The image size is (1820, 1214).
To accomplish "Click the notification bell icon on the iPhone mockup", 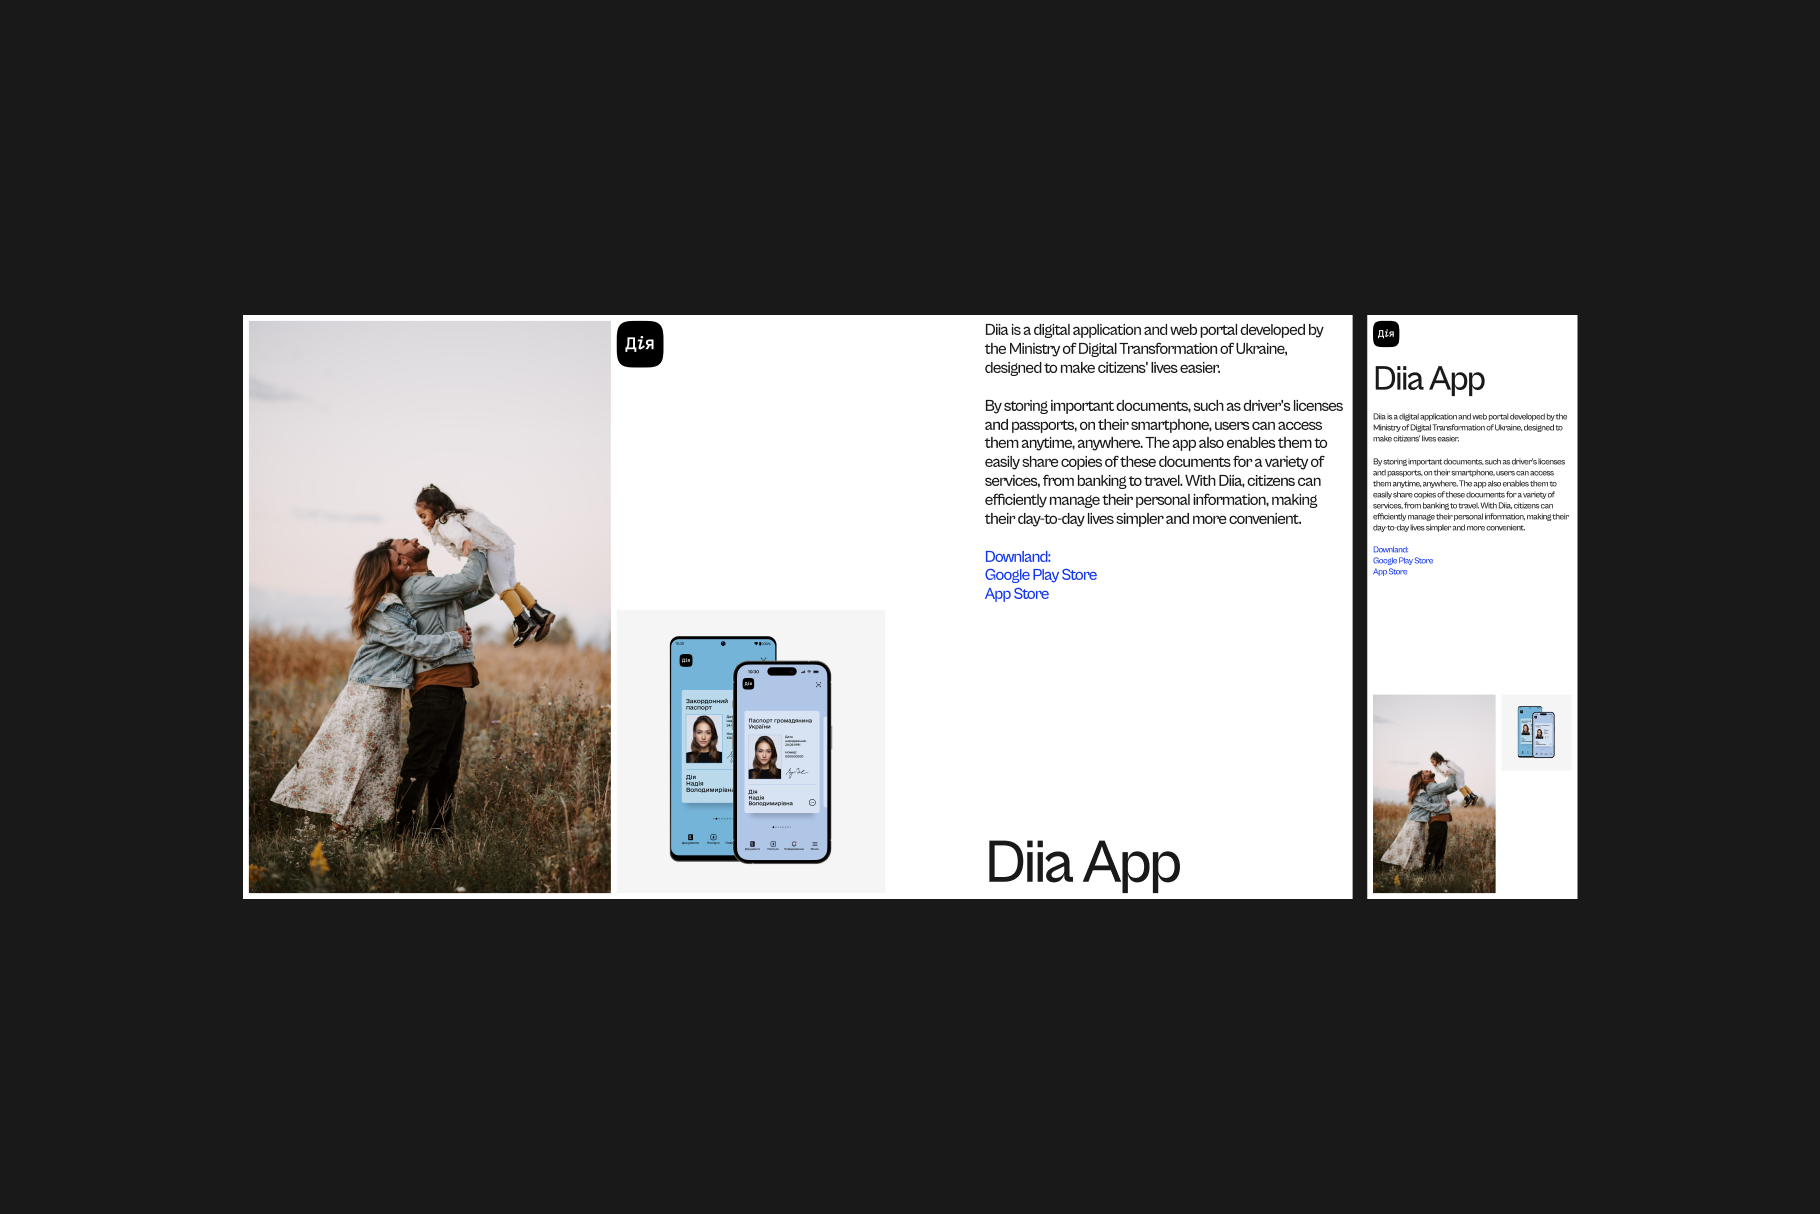I will click(794, 844).
